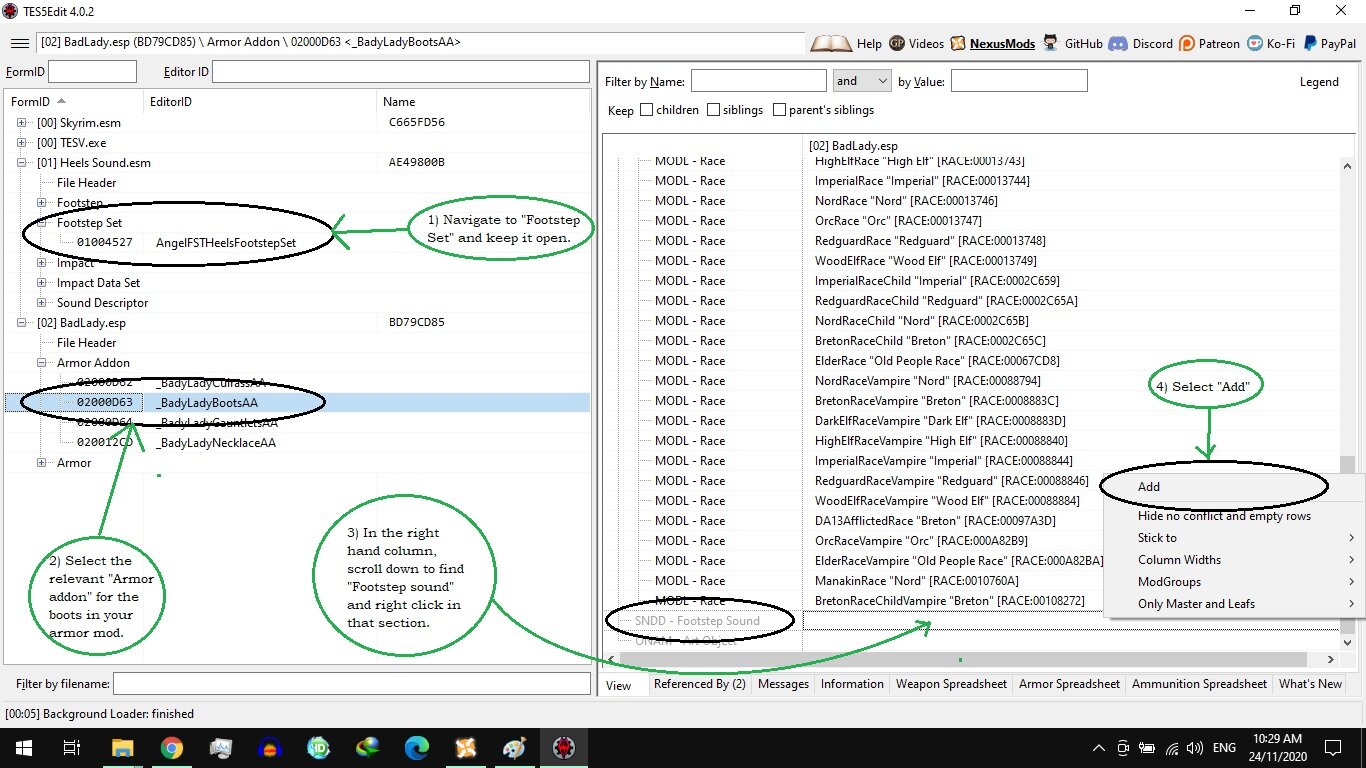Open the orange mod manager taskbar app
The width and height of the screenshot is (1366, 768).
click(x=465, y=748)
